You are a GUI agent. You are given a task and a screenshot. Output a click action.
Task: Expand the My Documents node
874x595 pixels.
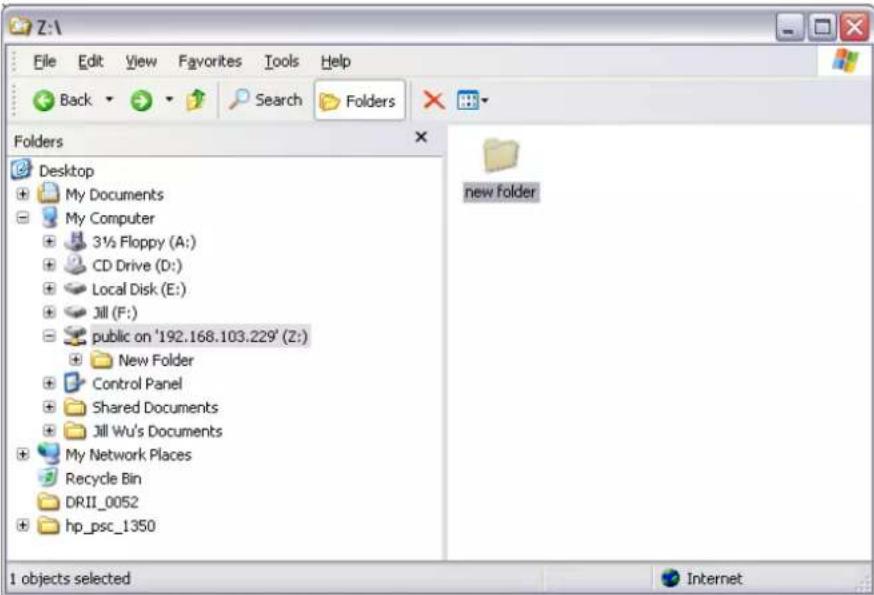tap(22, 194)
